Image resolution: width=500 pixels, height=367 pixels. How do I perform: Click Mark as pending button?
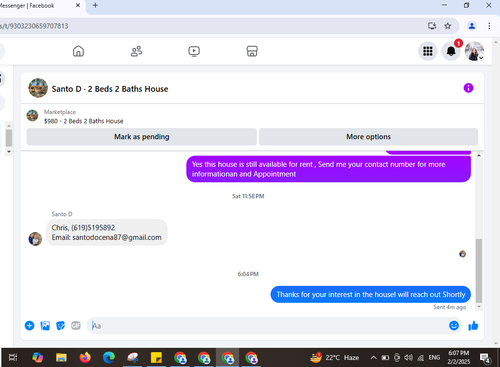coord(142,137)
